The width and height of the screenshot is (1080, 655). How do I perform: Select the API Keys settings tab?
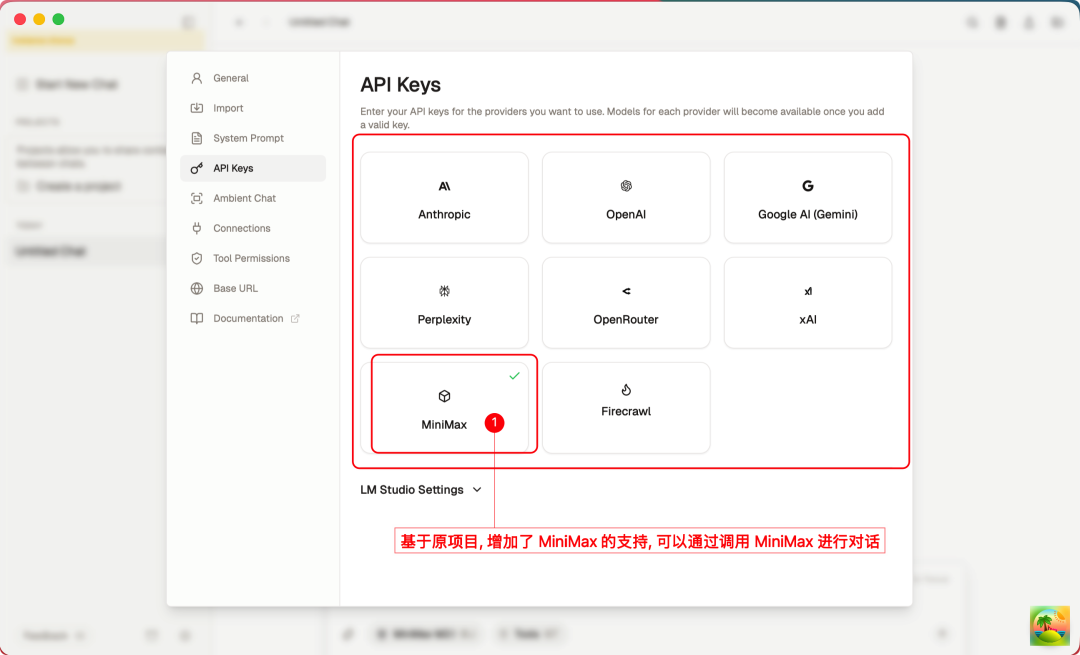coord(233,168)
